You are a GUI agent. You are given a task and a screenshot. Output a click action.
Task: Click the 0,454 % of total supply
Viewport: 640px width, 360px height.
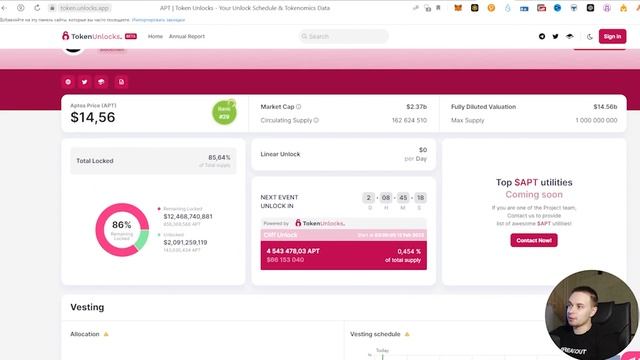[x=403, y=256]
